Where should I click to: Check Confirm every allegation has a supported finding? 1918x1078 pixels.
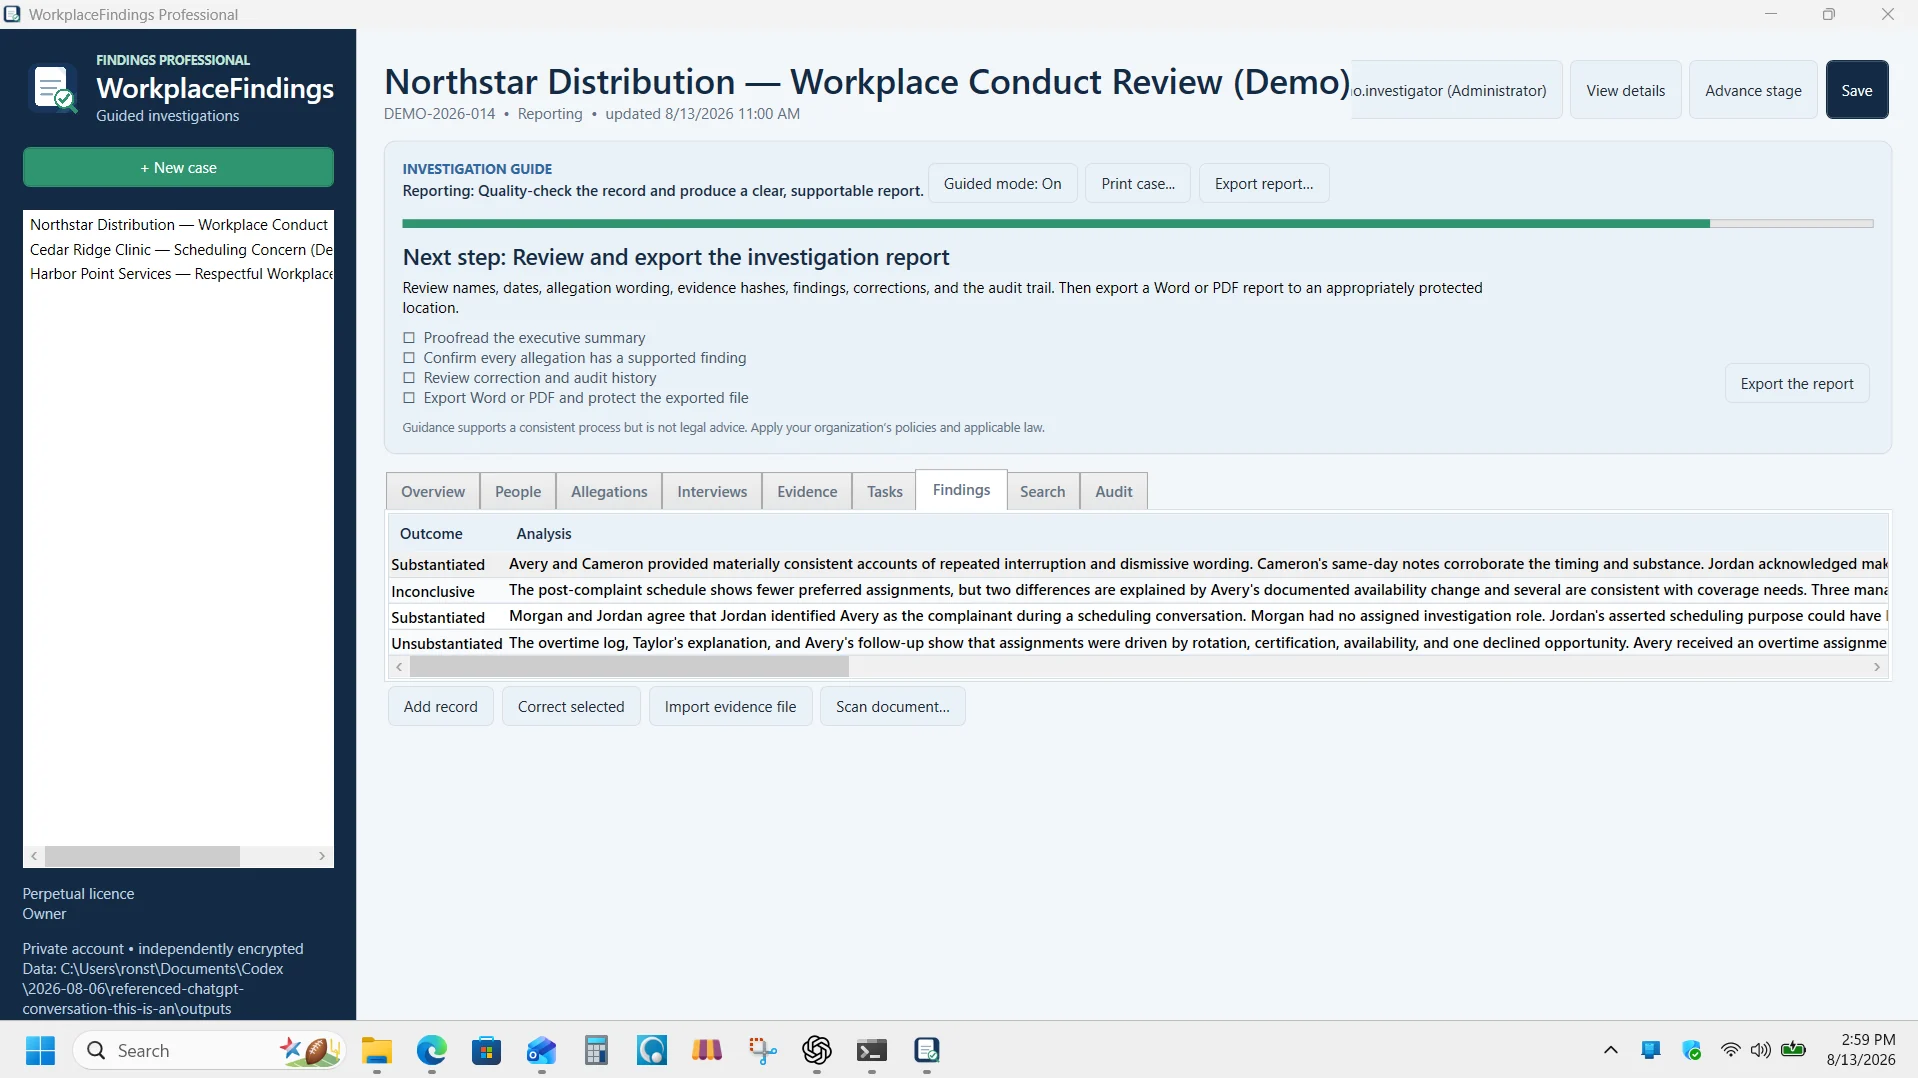(x=409, y=358)
